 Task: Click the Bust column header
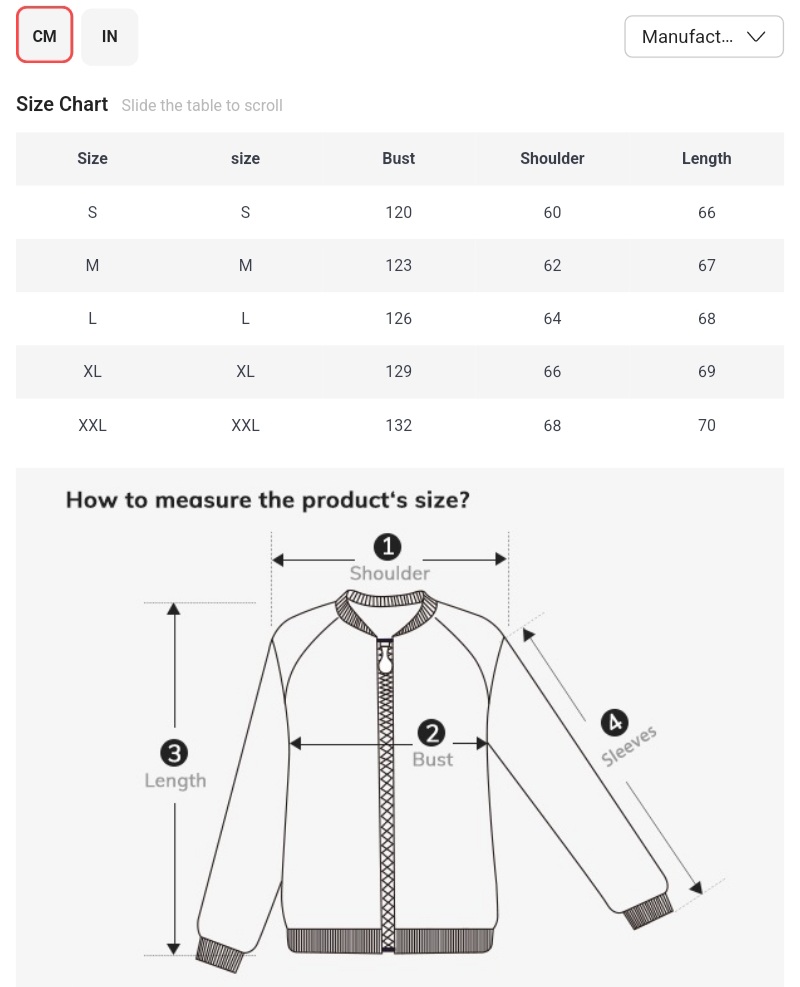click(x=398, y=158)
